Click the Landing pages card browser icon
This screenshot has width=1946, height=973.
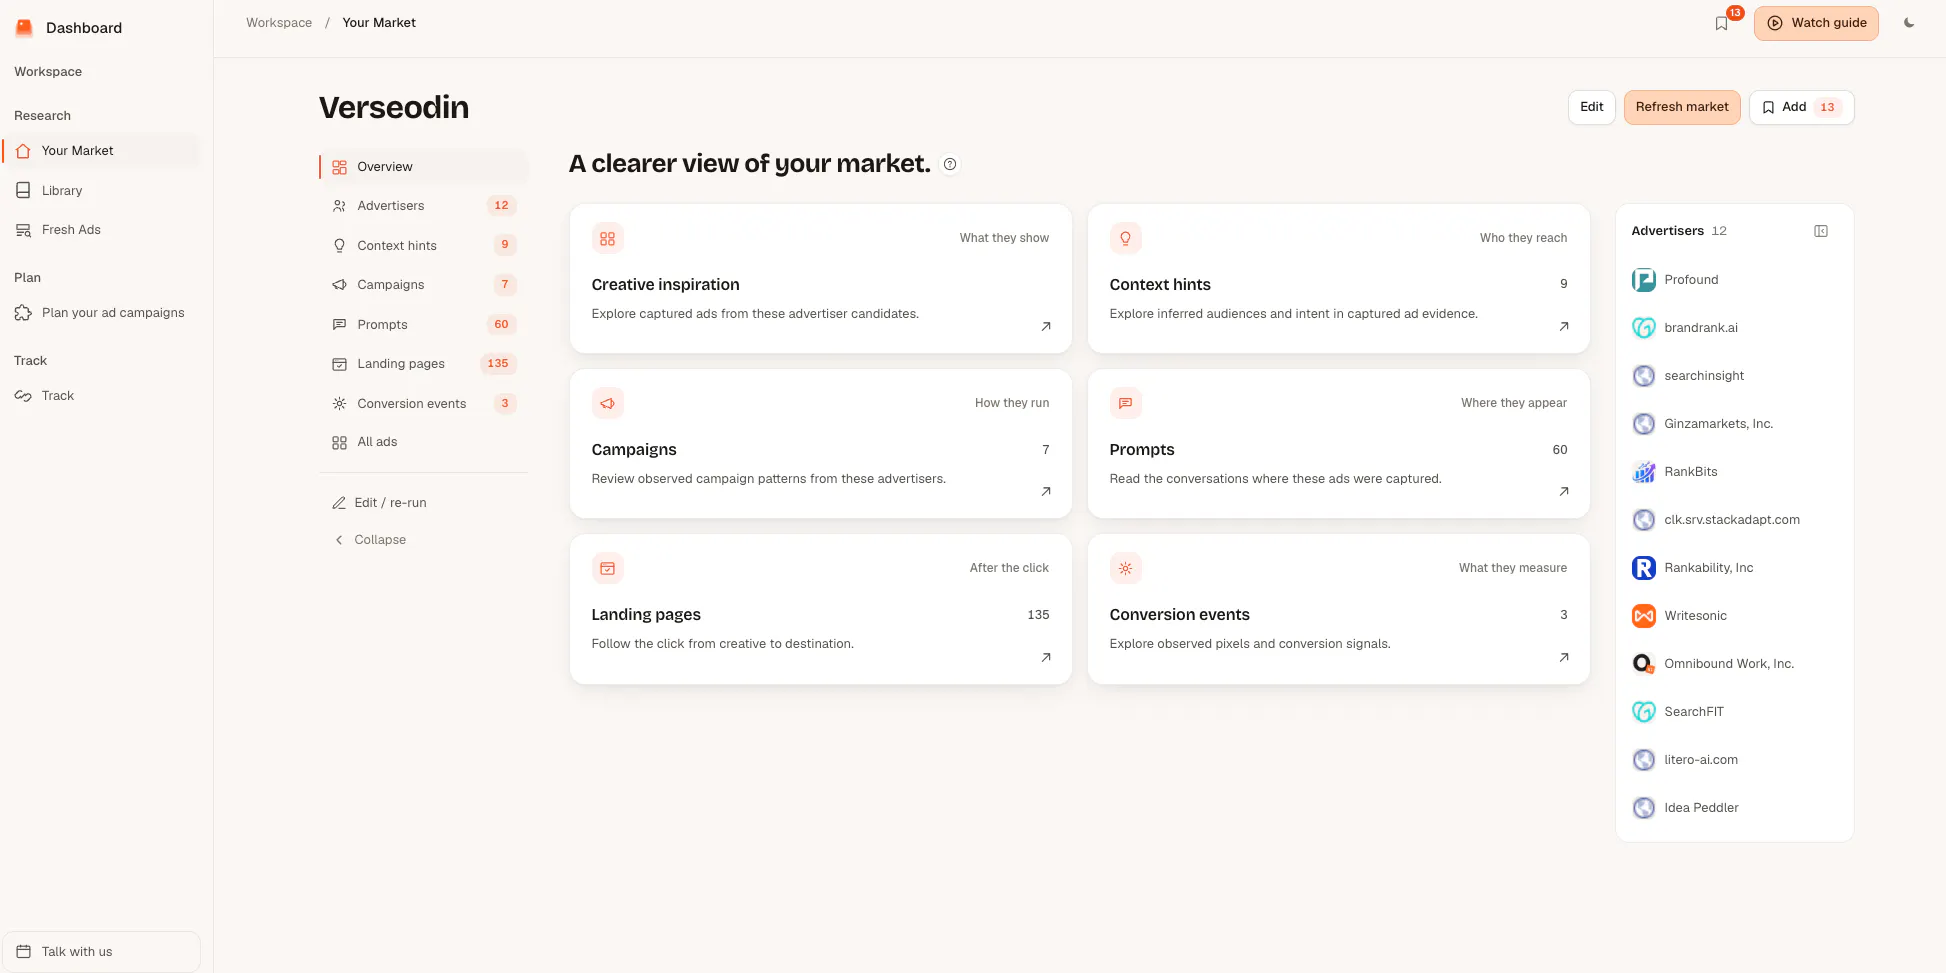(607, 568)
